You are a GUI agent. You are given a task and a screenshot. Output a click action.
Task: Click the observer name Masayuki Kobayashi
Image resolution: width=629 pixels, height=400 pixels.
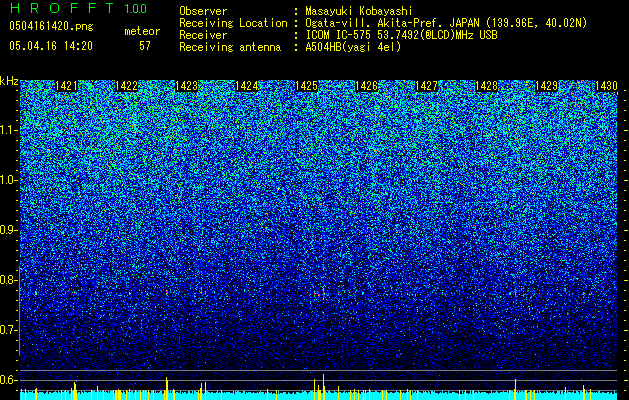[x=358, y=11]
